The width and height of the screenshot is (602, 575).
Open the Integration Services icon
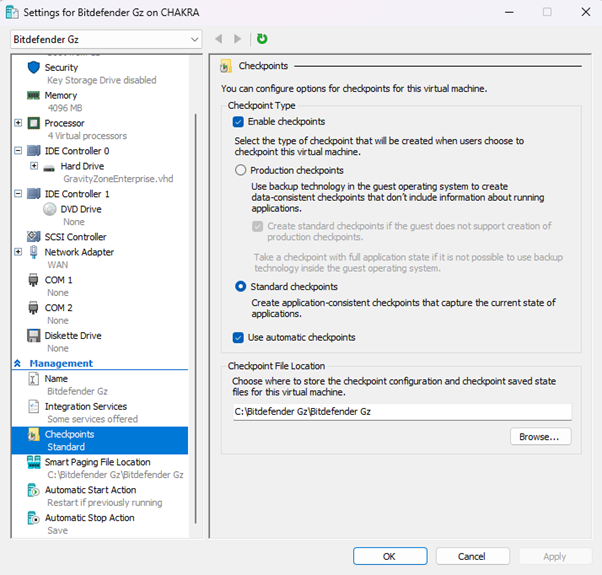(x=33, y=407)
